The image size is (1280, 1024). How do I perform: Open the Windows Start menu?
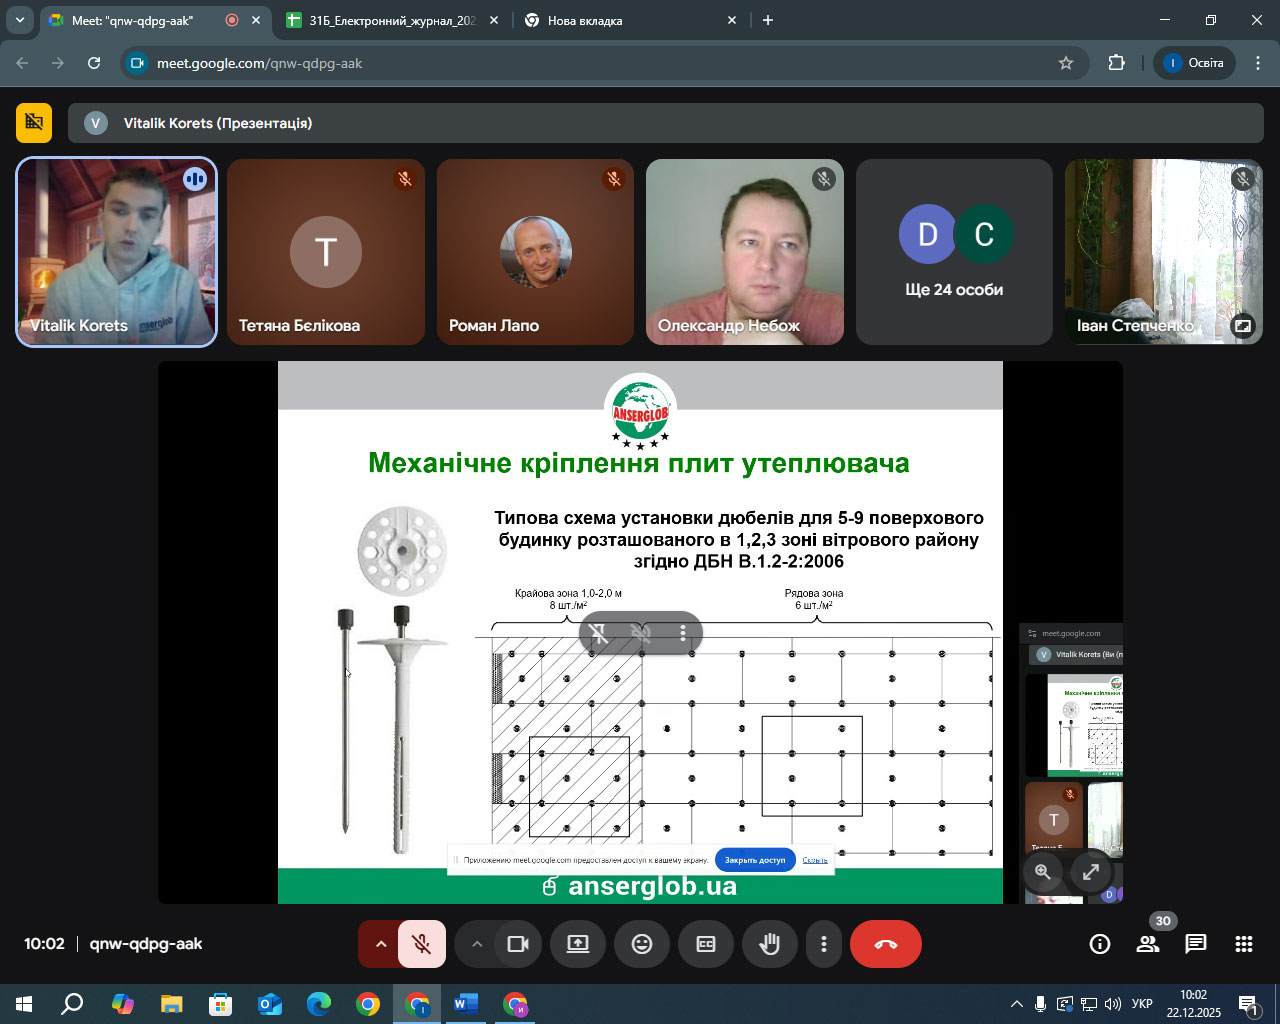24,1004
